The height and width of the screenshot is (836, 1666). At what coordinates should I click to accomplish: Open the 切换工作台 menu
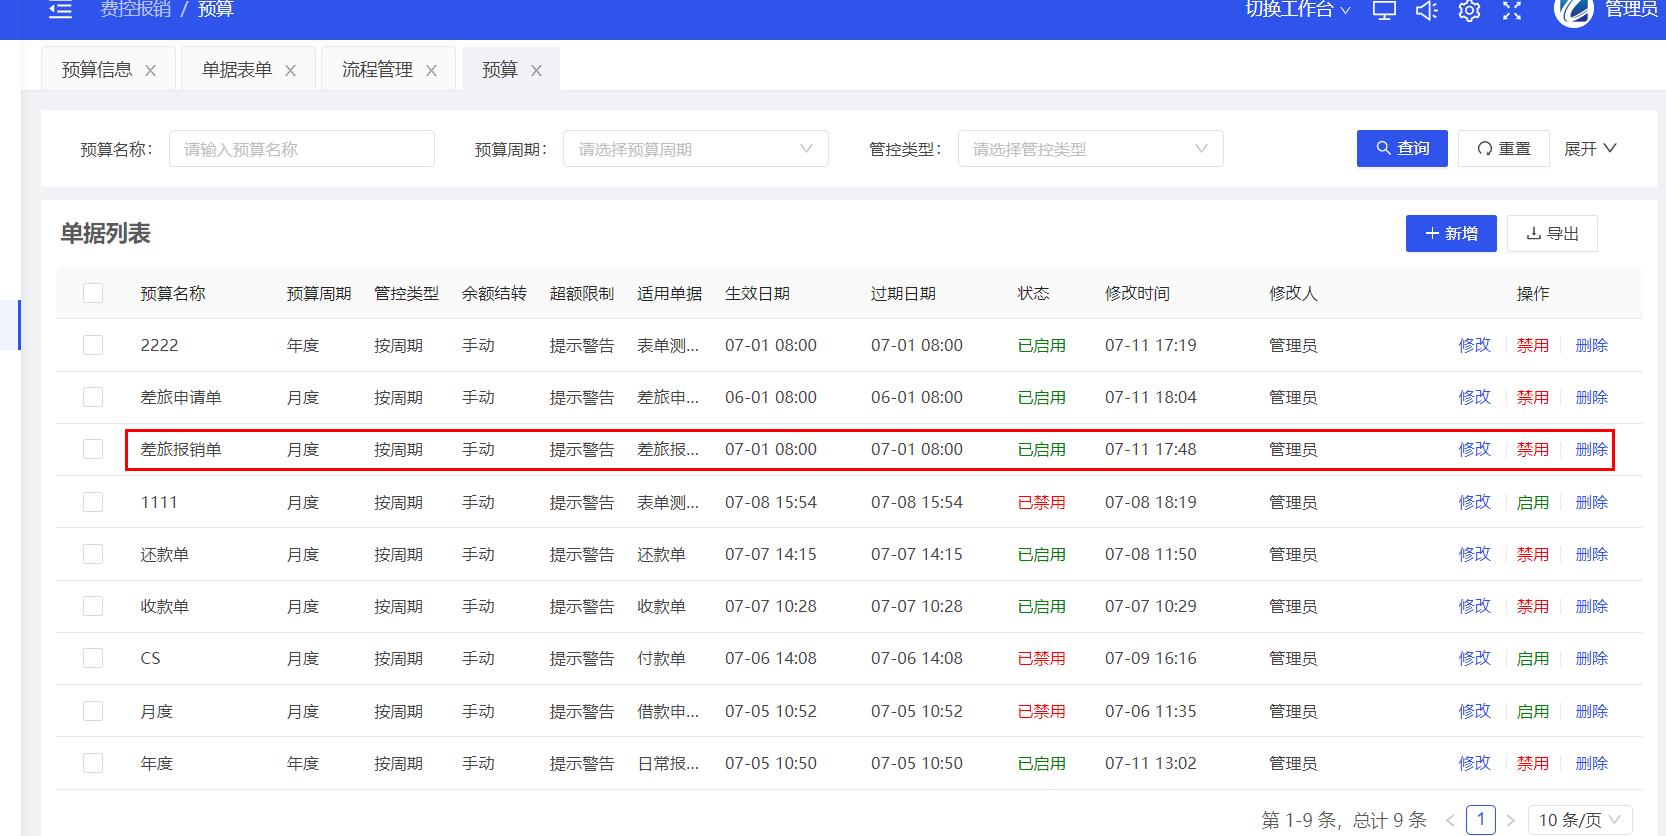1297,10
